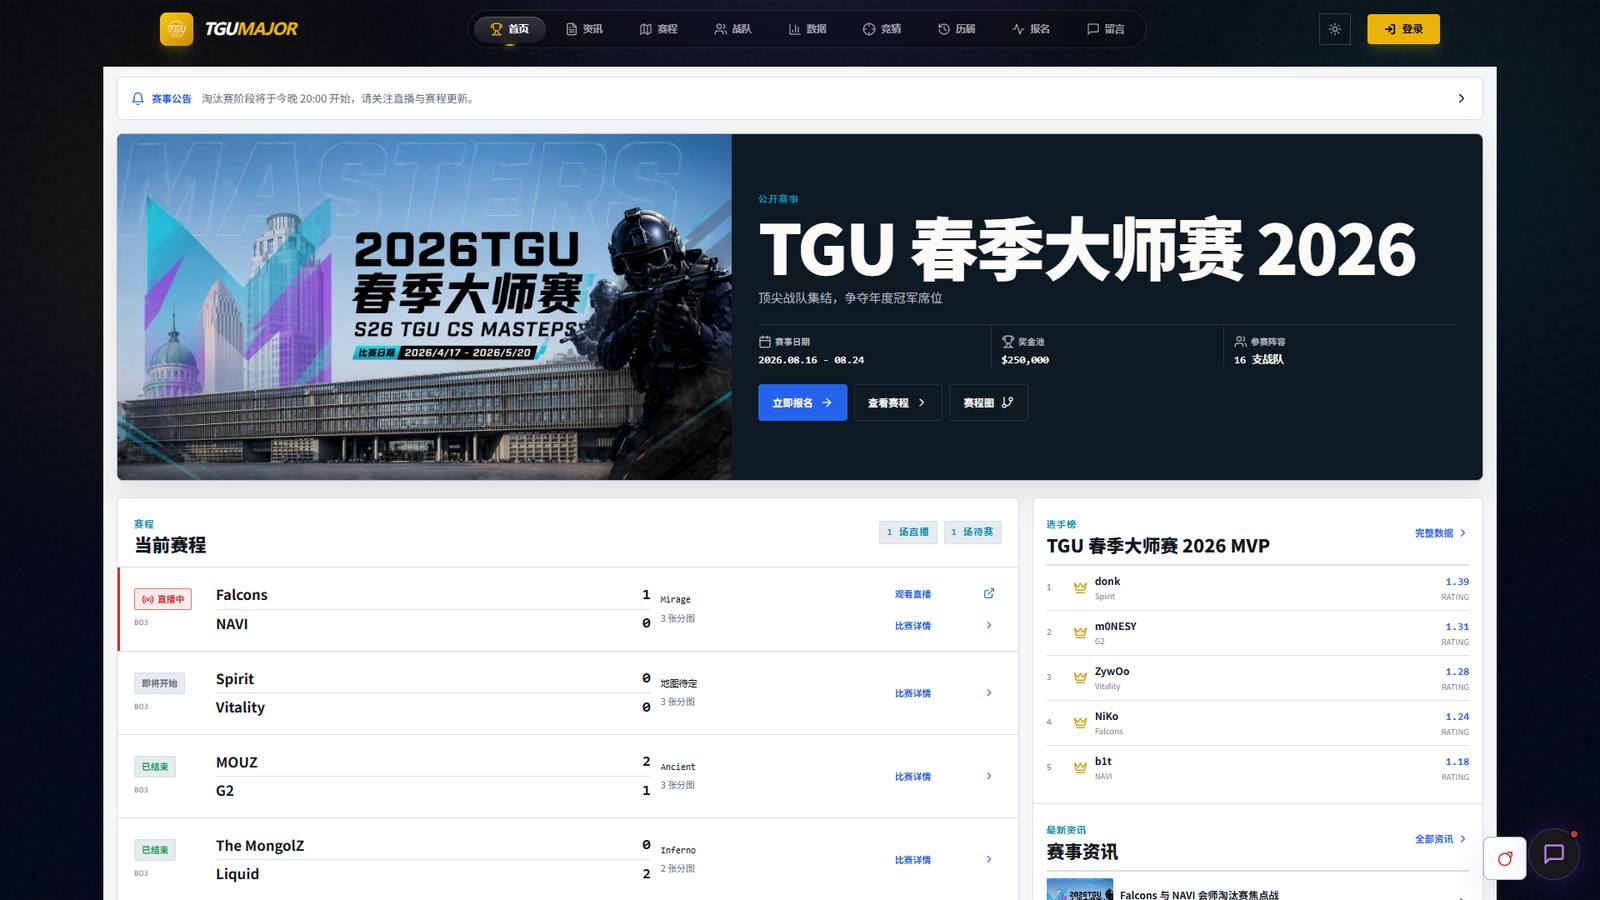Screen dimensions: 1600x900
Task: Click the player name m0NESY
Action: 1116,626
